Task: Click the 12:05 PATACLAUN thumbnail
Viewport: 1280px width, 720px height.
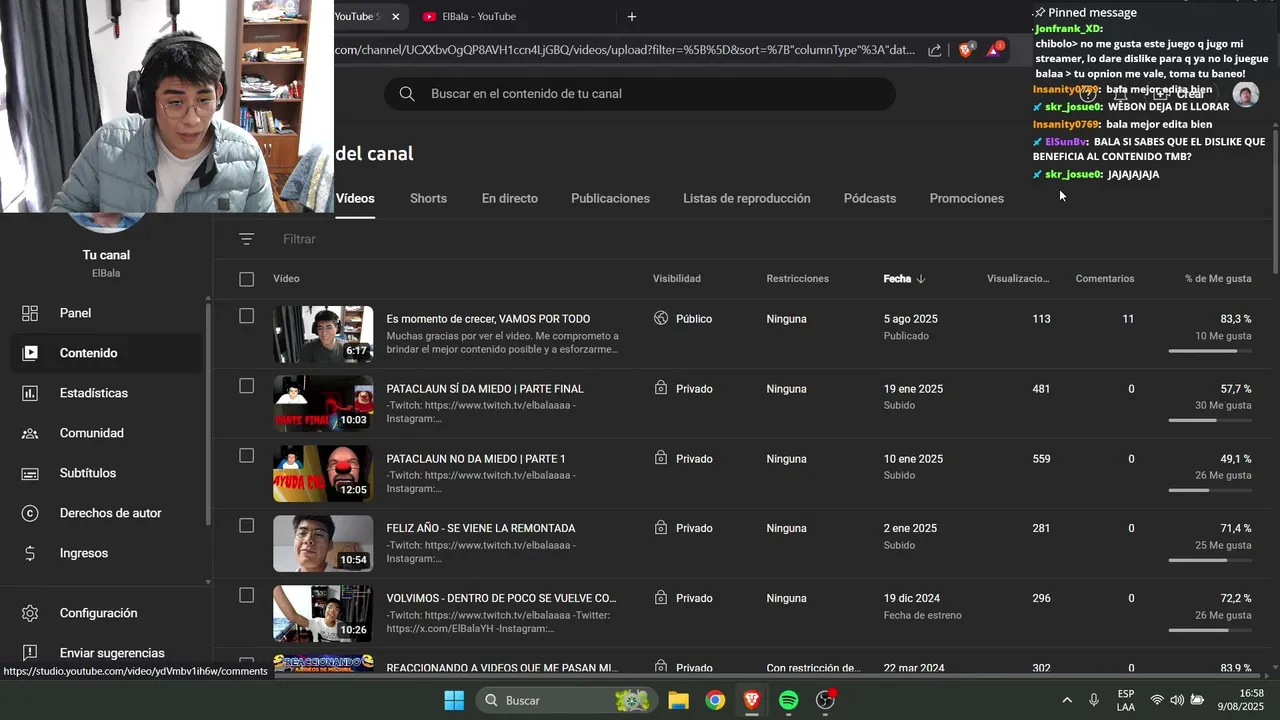Action: pos(323,474)
